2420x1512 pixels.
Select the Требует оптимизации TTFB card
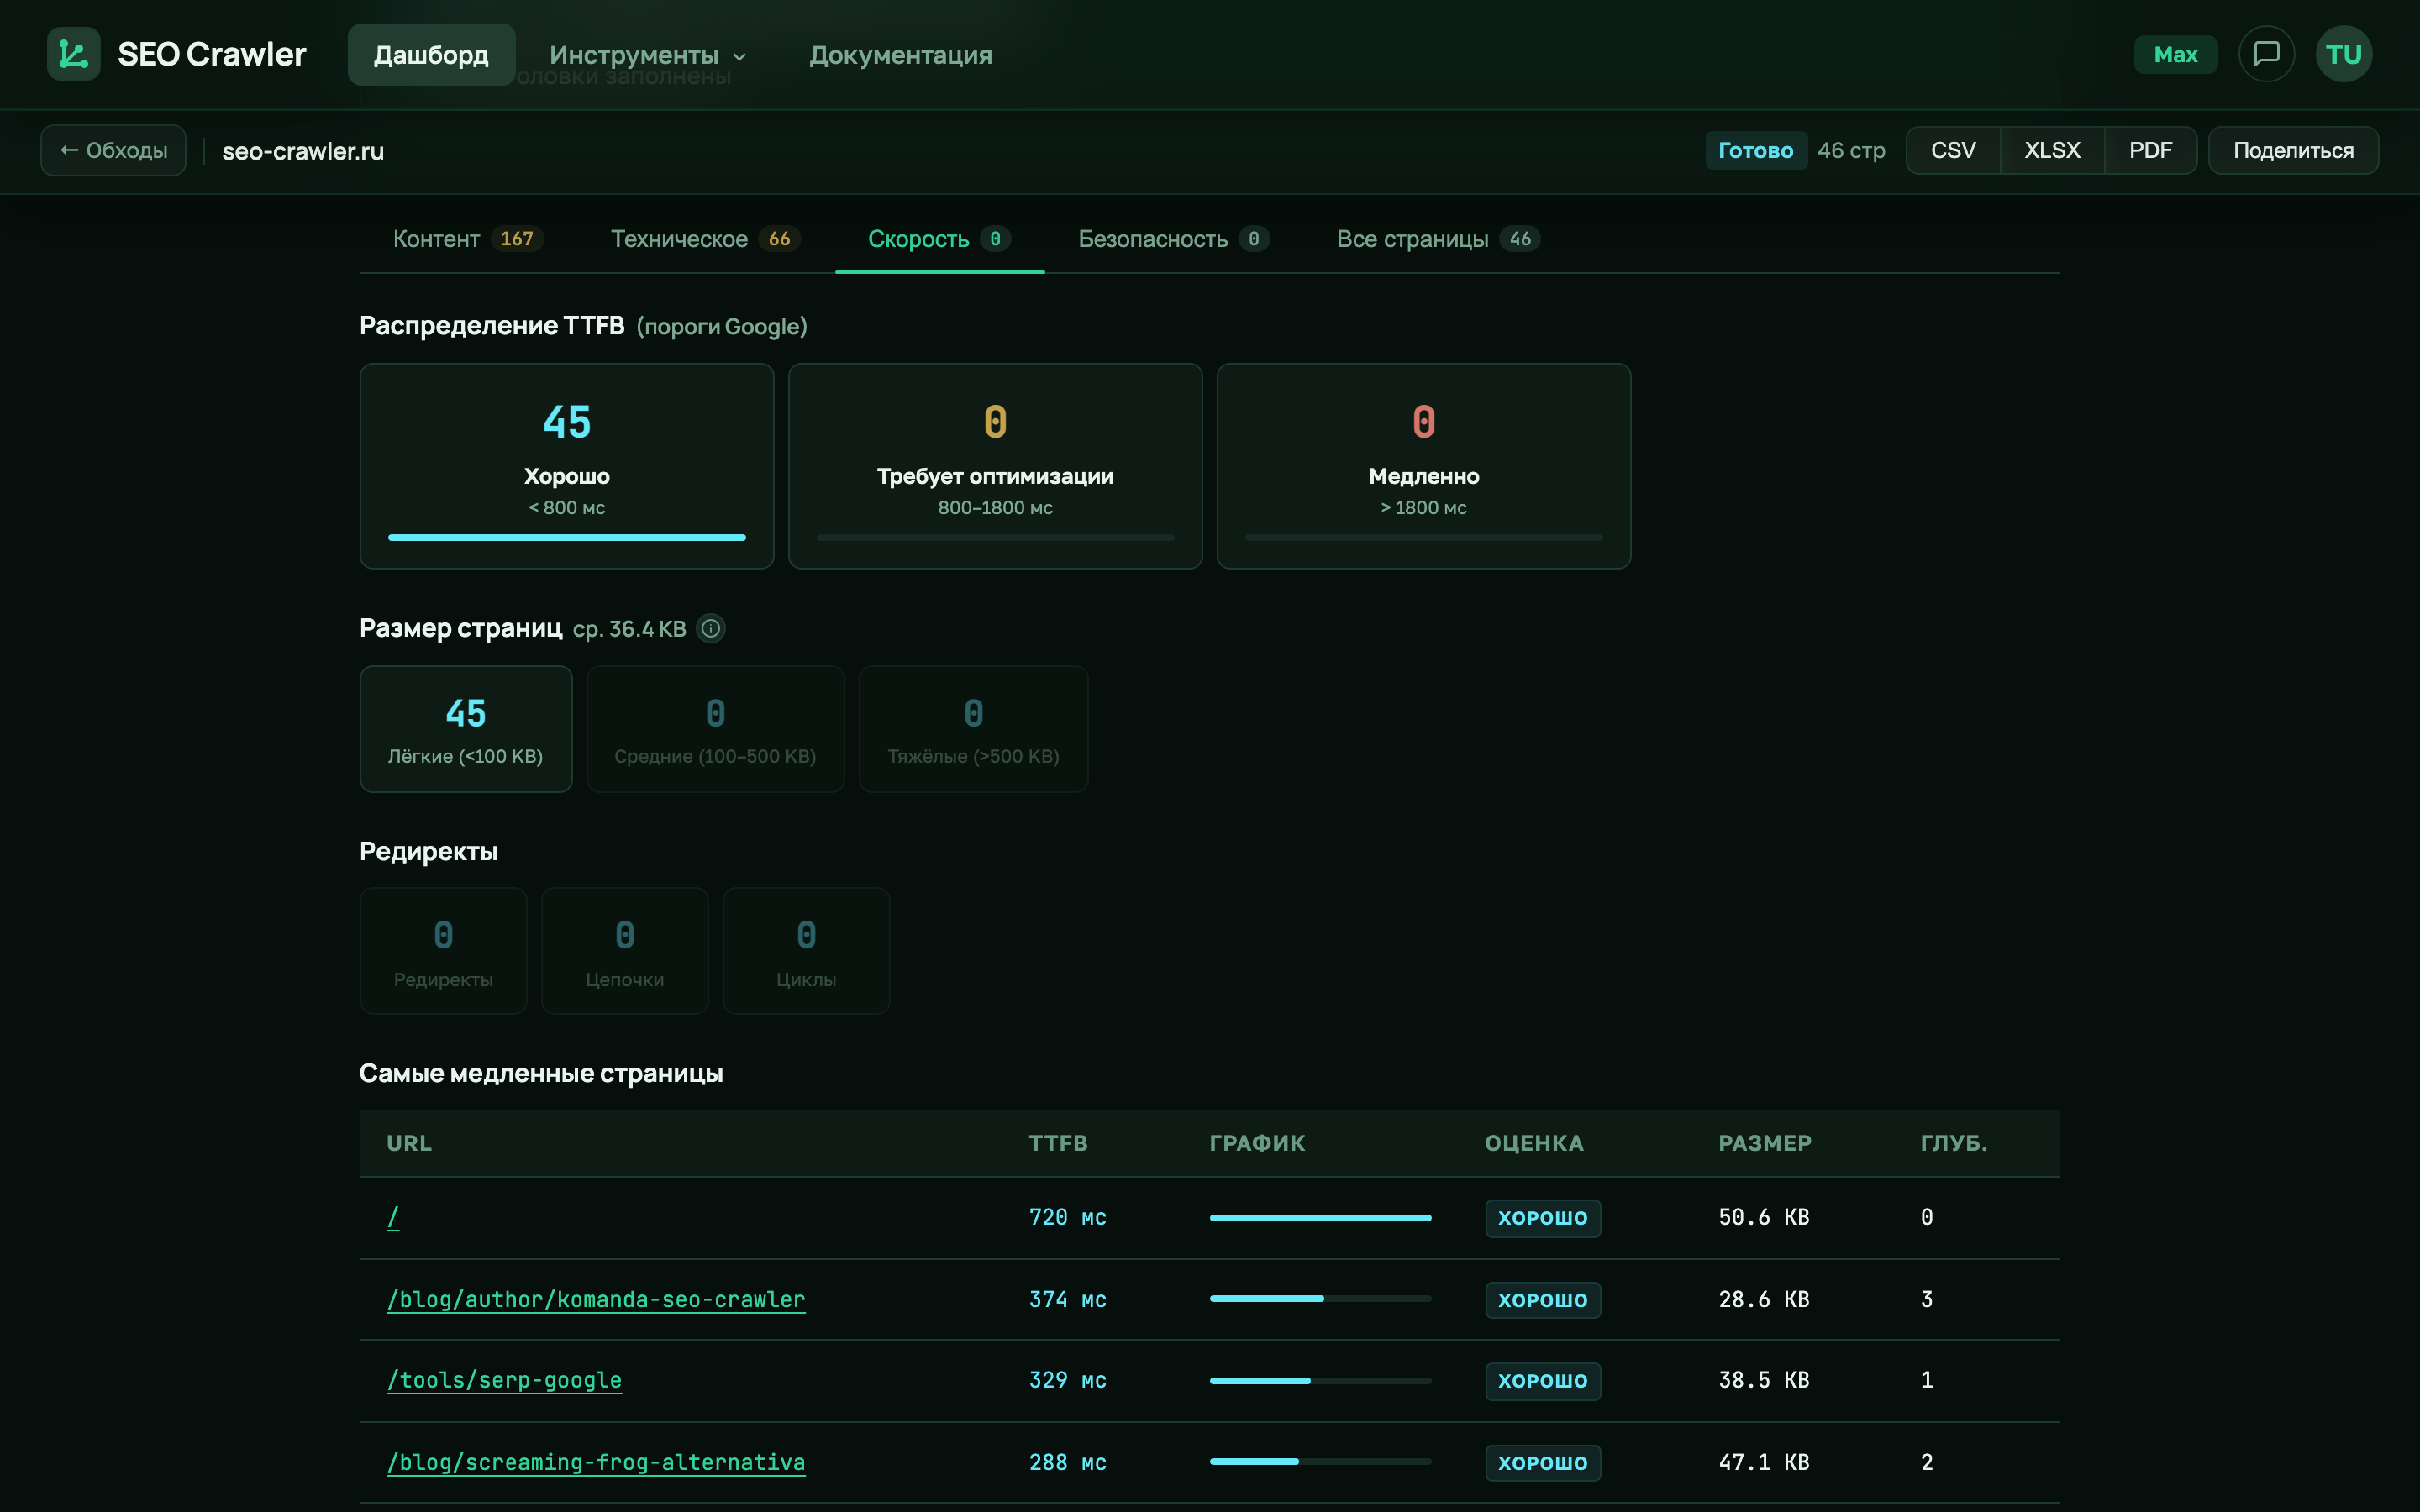coord(995,466)
